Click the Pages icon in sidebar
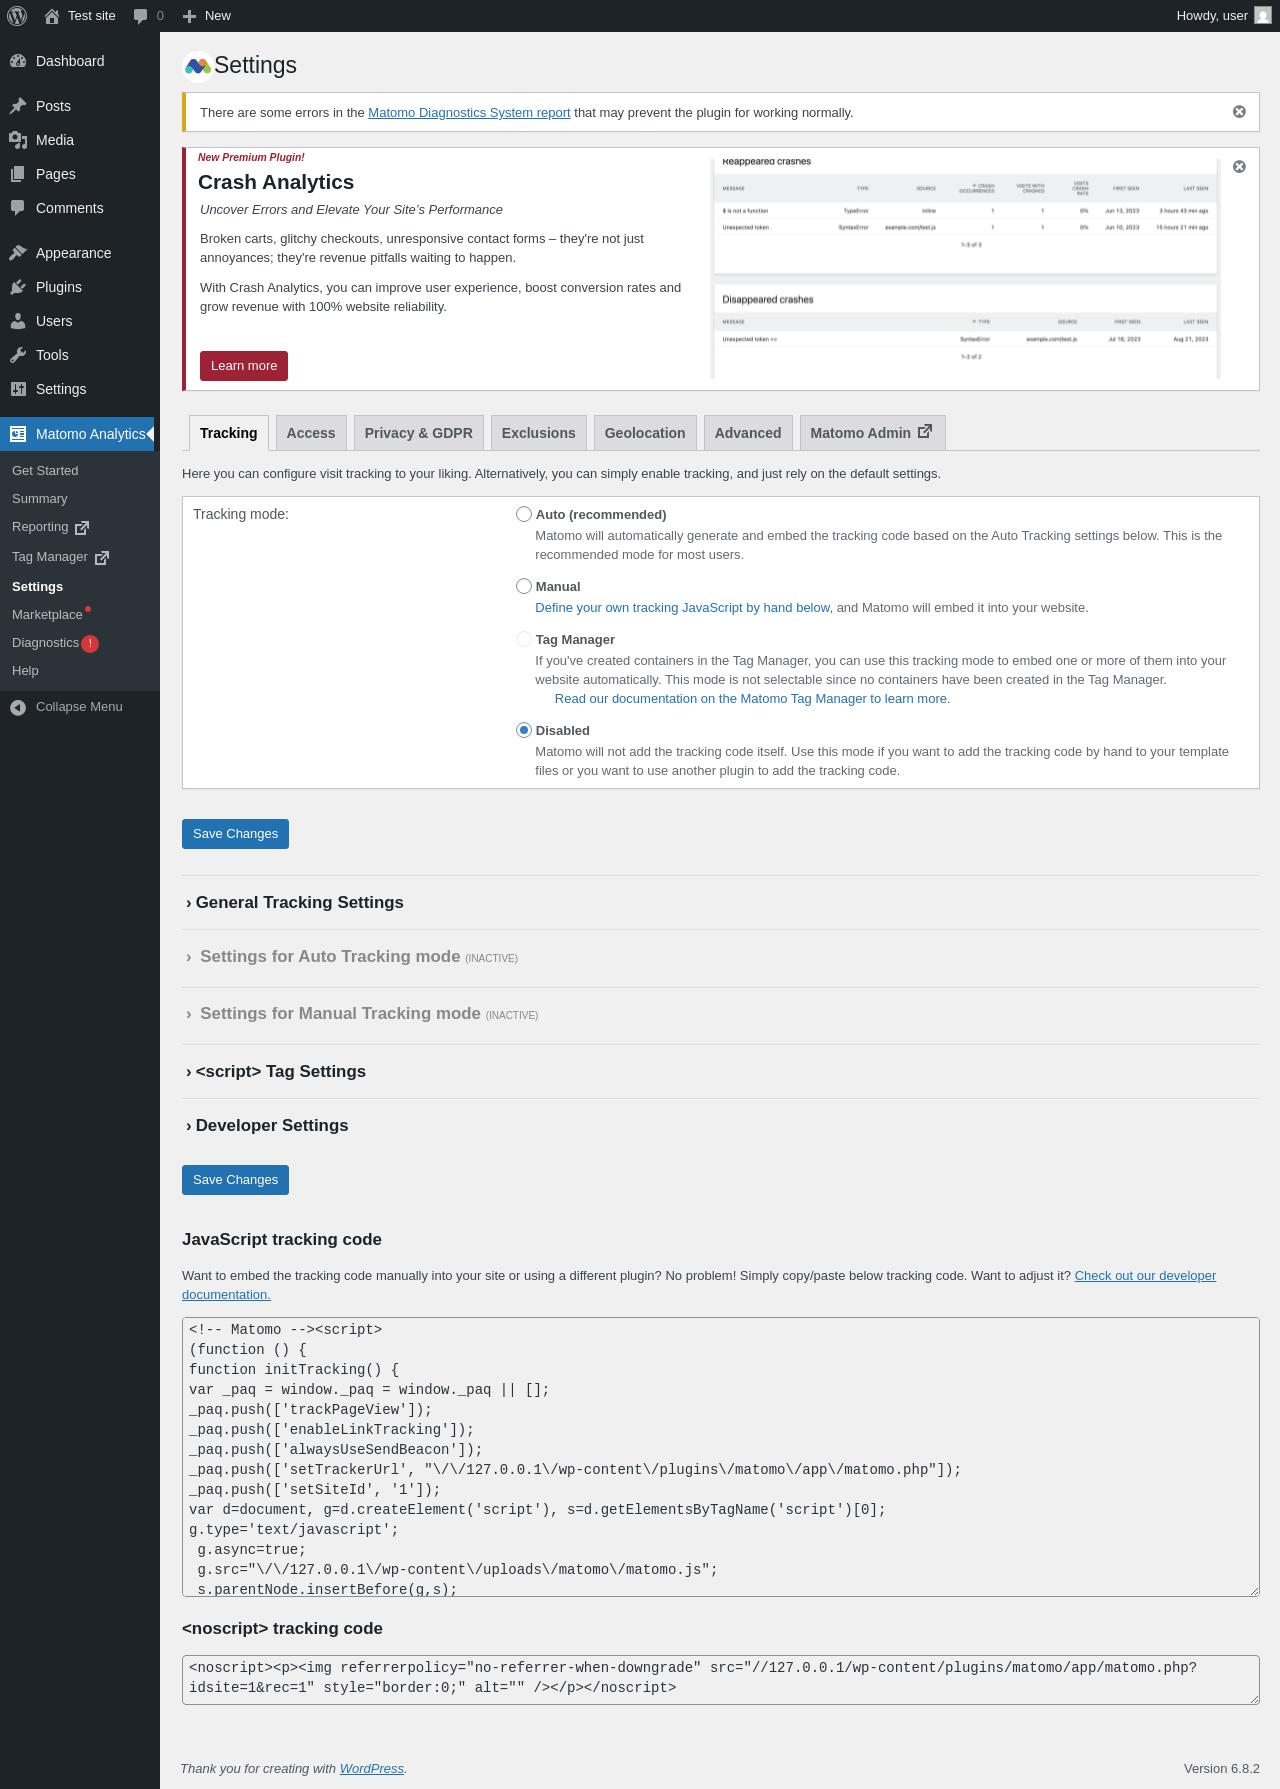The height and width of the screenshot is (1789, 1280). (18, 174)
